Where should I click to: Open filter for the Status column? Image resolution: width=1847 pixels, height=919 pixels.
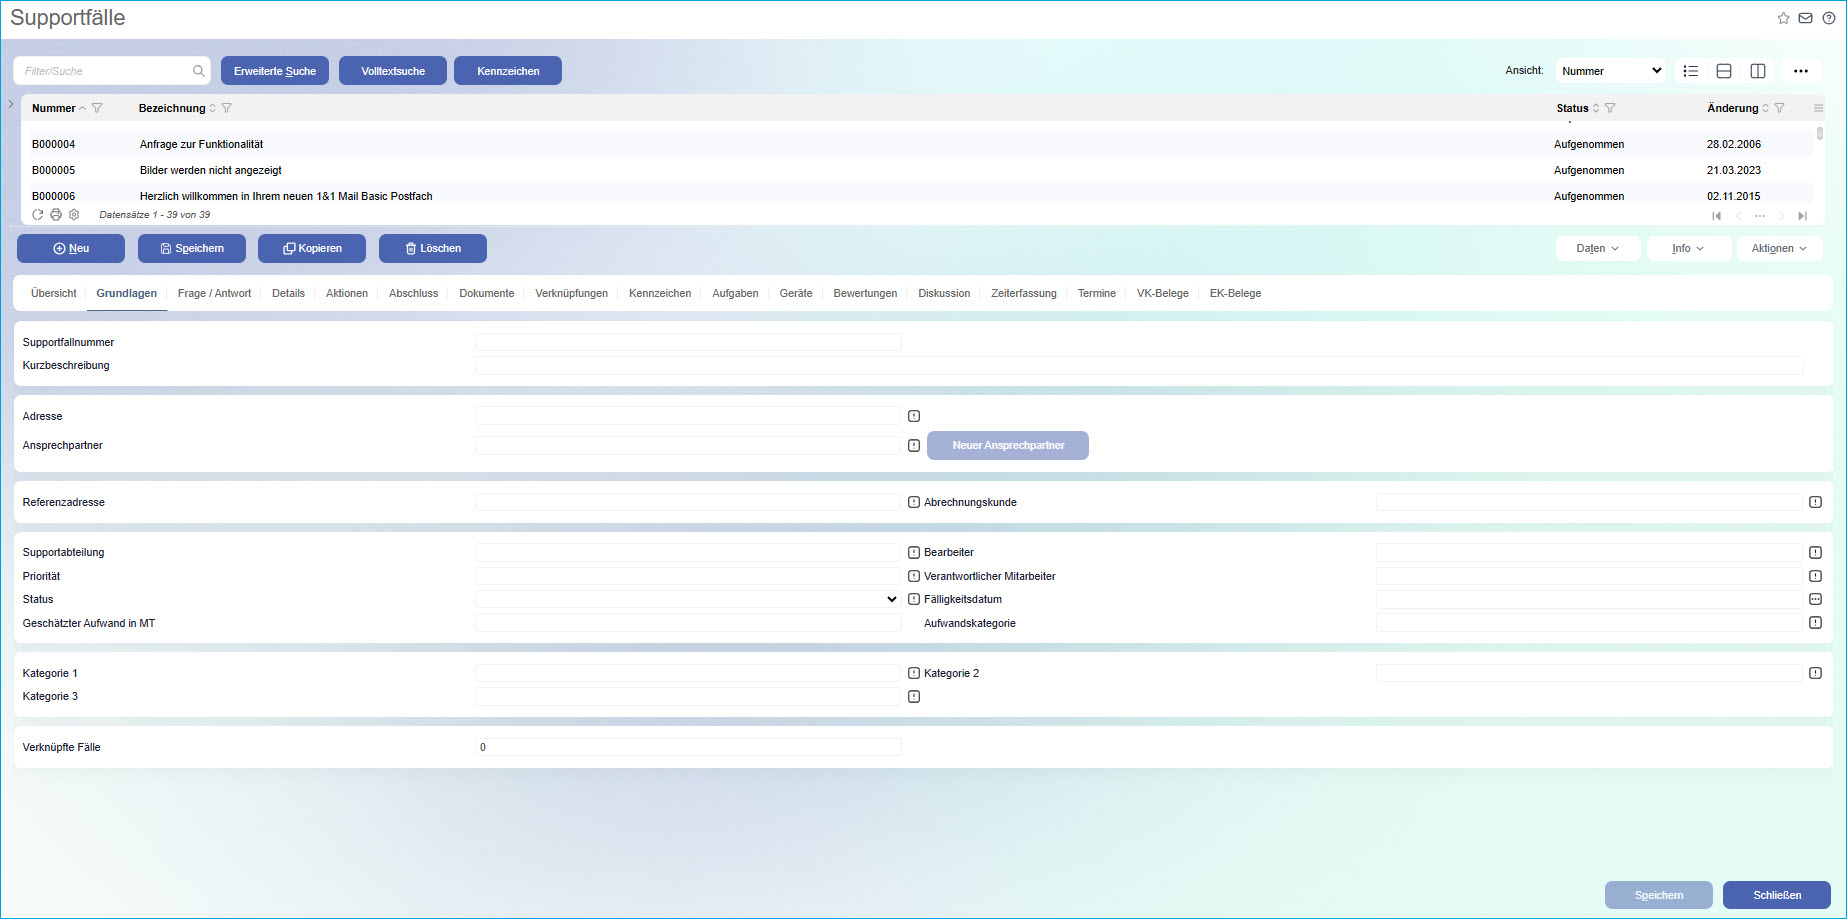click(x=1610, y=108)
